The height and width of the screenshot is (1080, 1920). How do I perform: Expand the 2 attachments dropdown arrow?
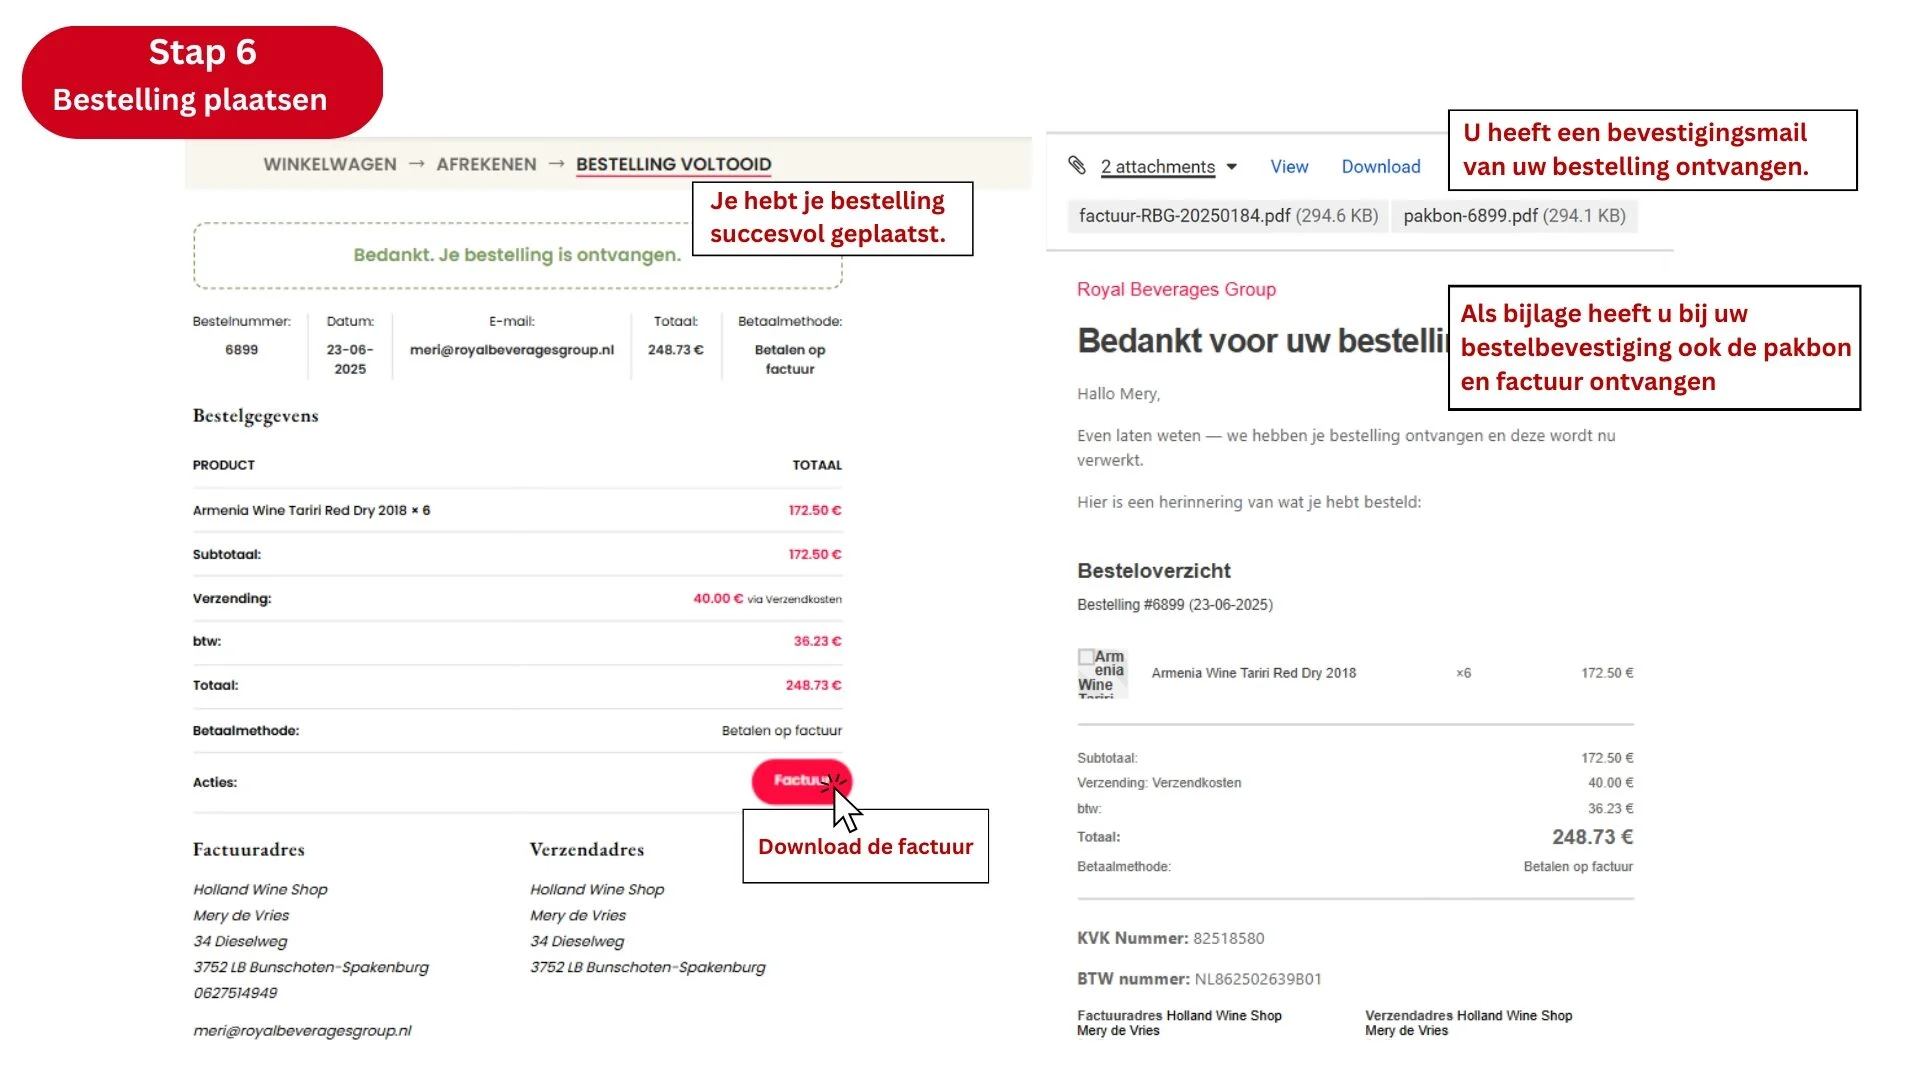(1232, 167)
